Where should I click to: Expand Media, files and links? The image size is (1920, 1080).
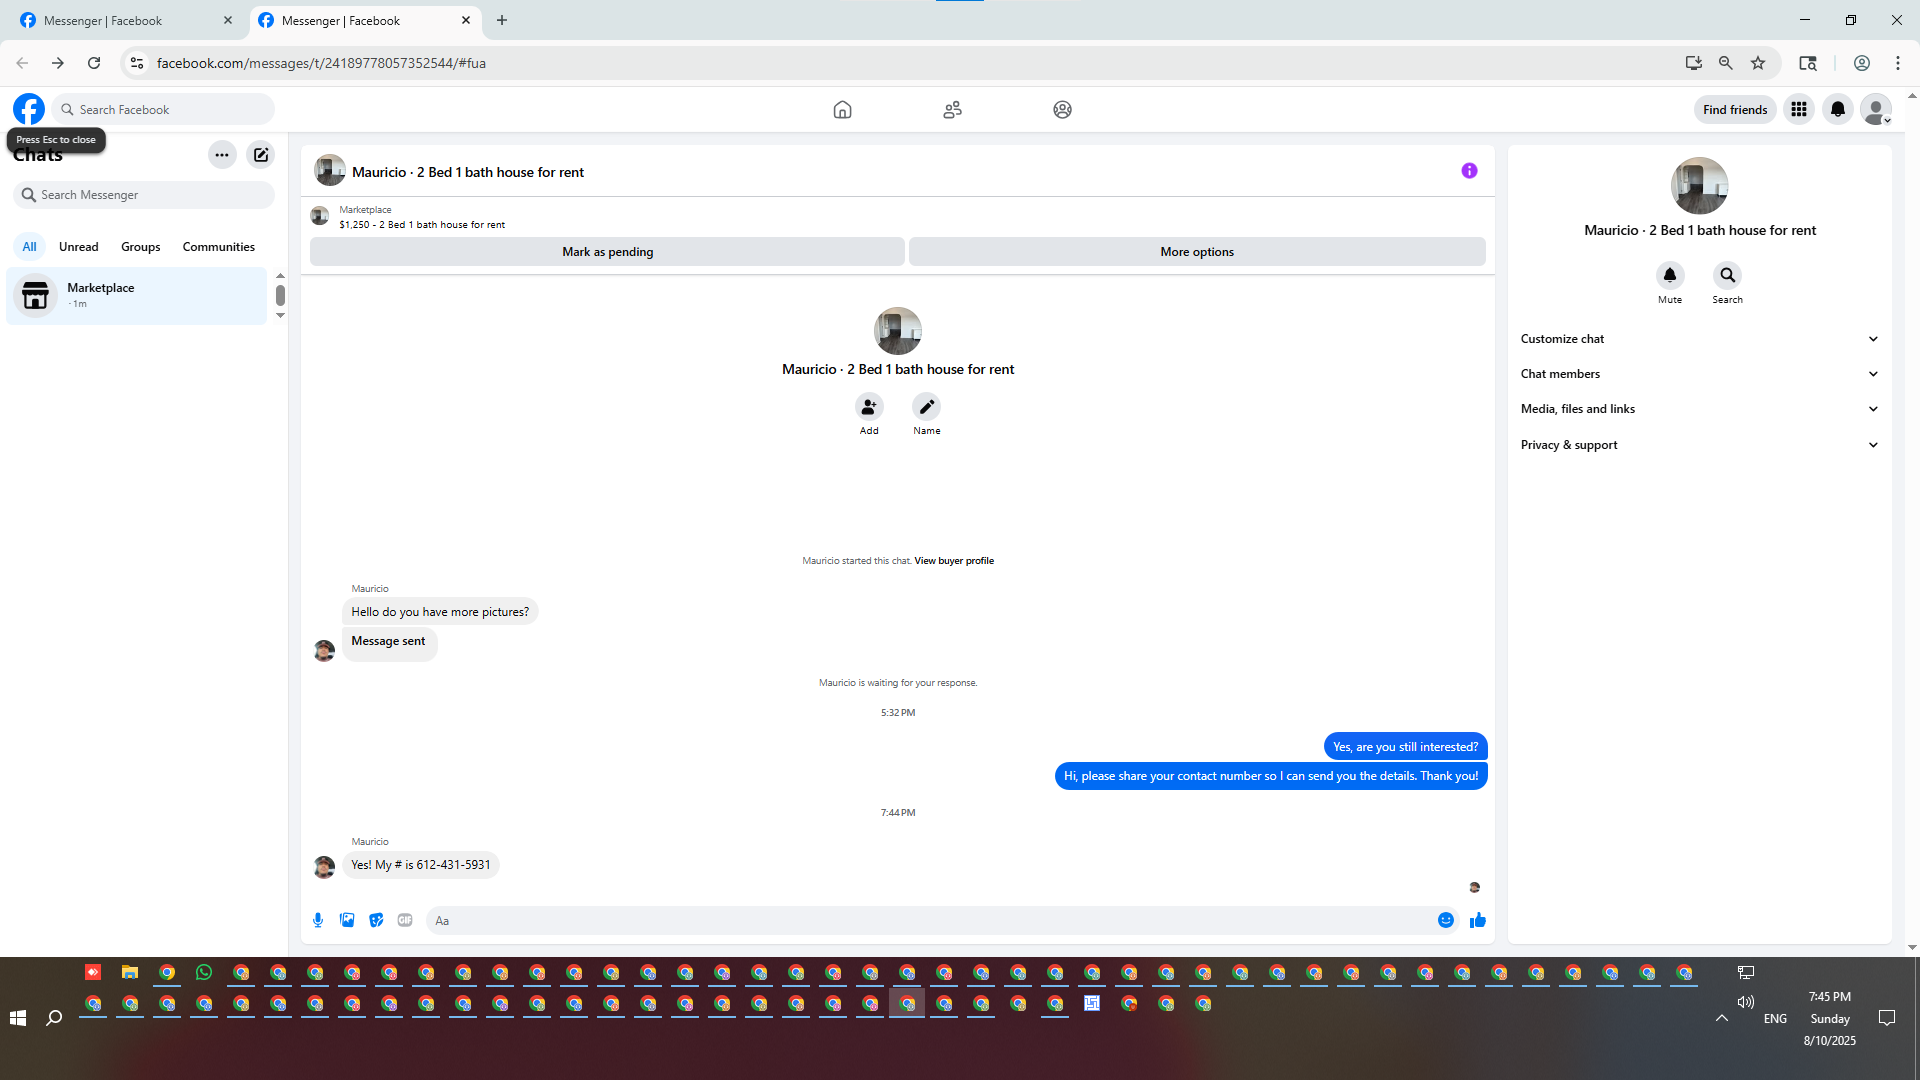click(1699, 409)
